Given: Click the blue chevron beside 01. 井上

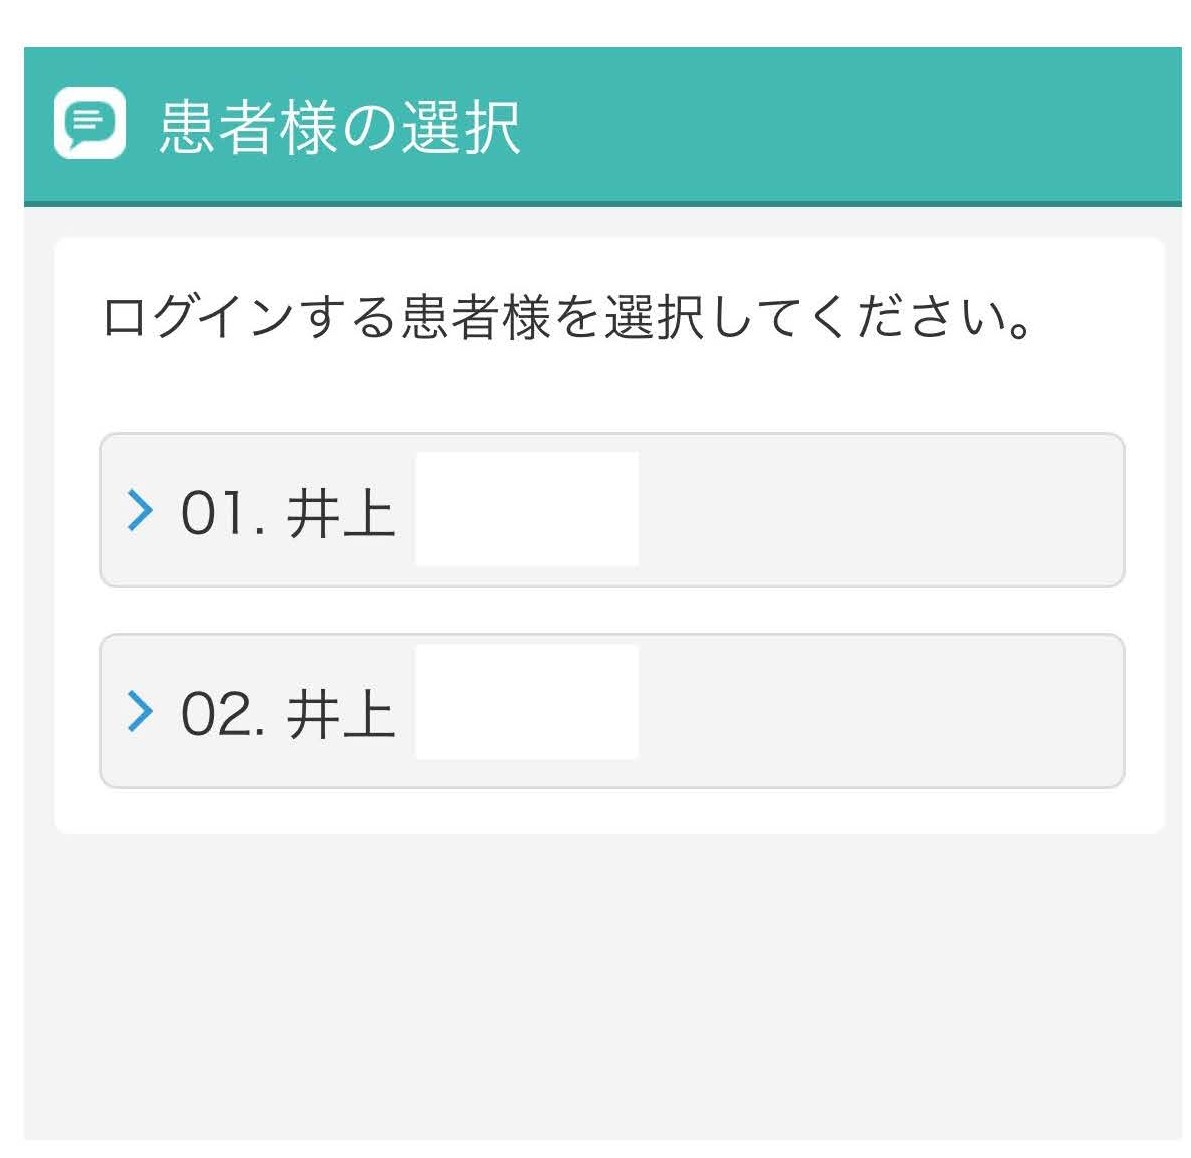Looking at the screenshot, I should point(140,510).
